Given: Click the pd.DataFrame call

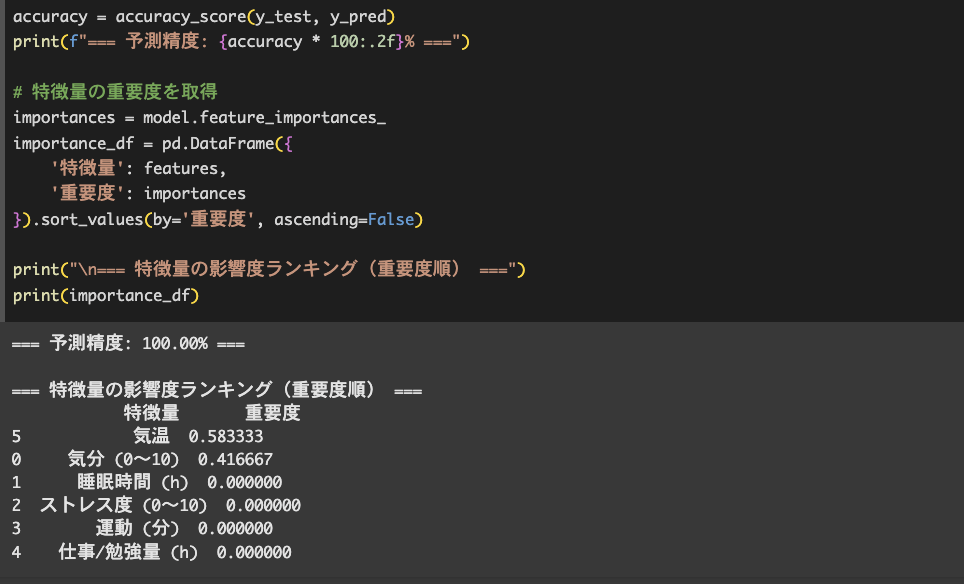Looking at the screenshot, I should (227, 143).
